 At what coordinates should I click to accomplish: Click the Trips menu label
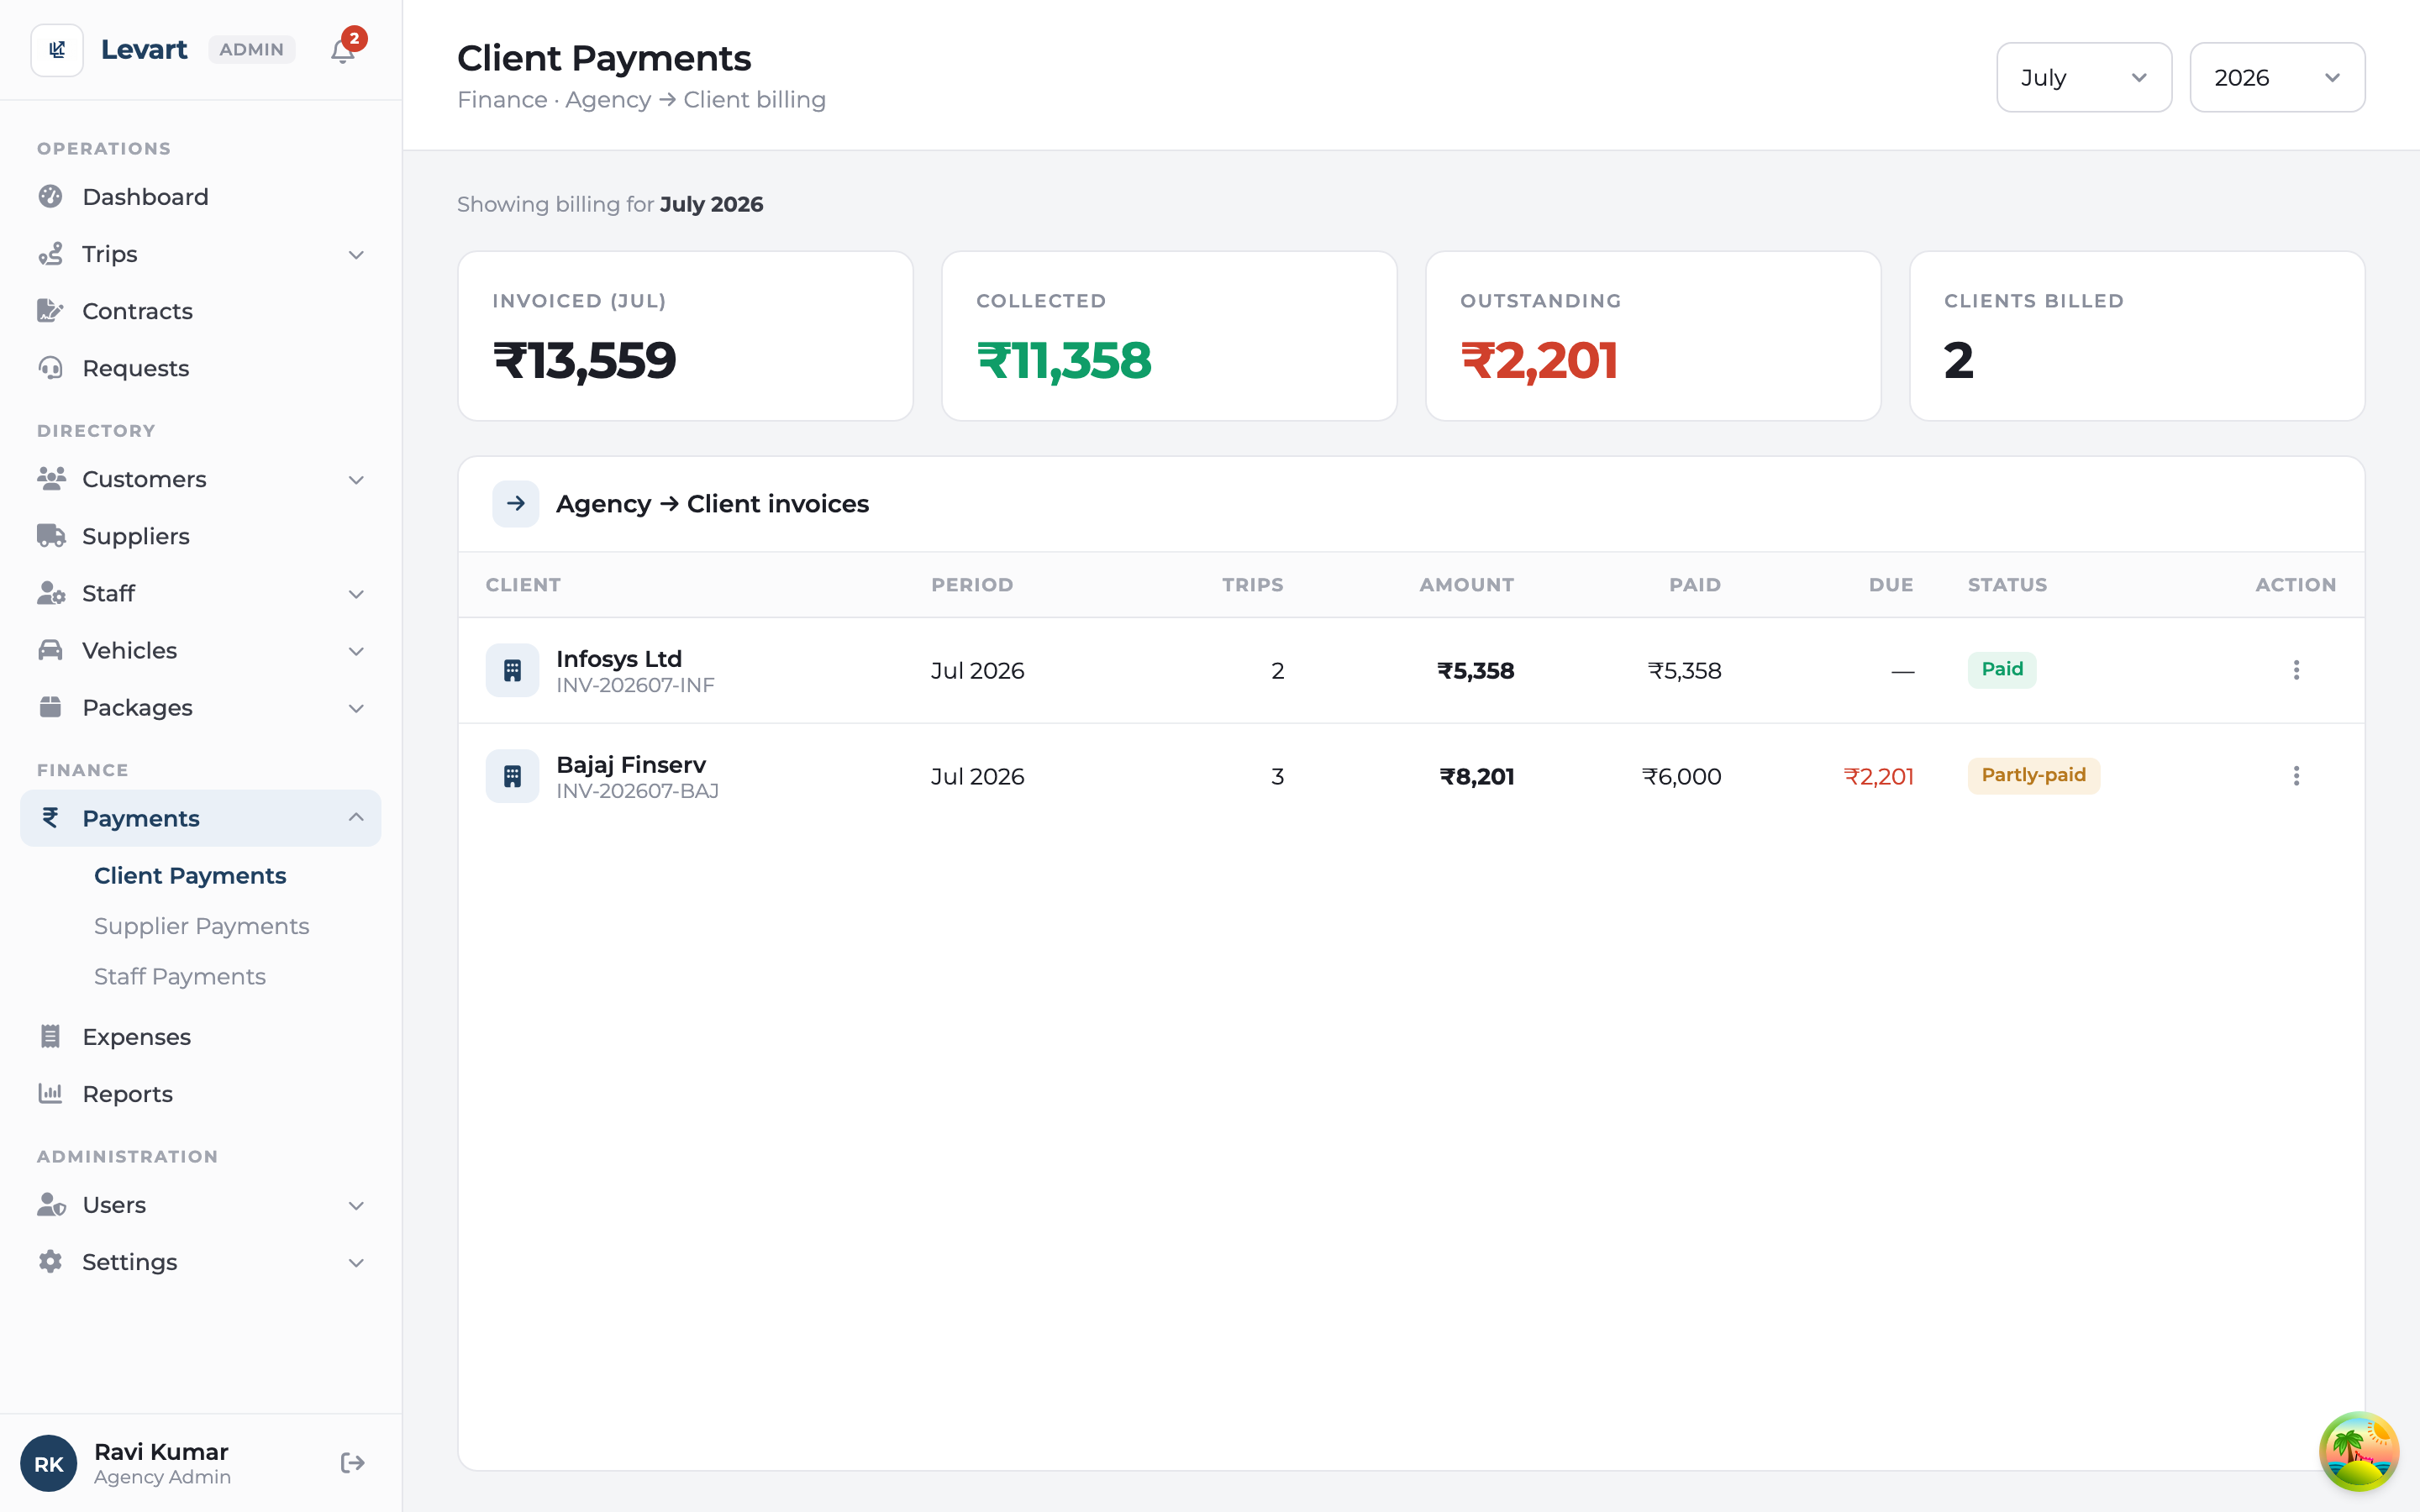[x=110, y=254]
